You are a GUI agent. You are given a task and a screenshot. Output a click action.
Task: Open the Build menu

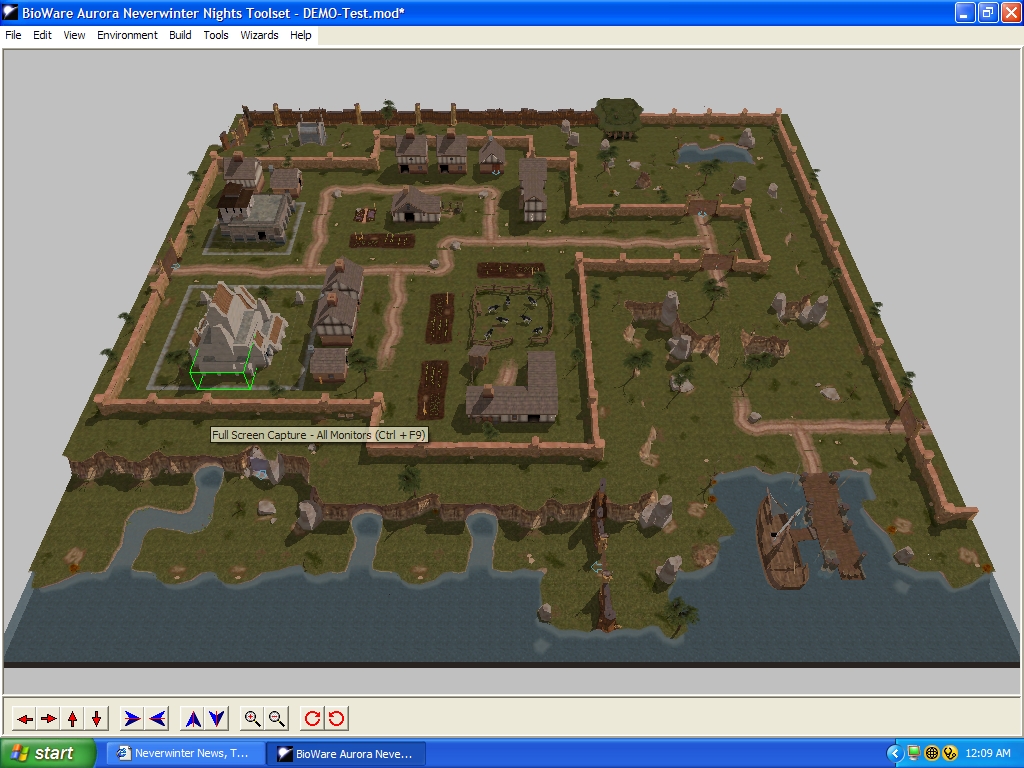pos(180,35)
